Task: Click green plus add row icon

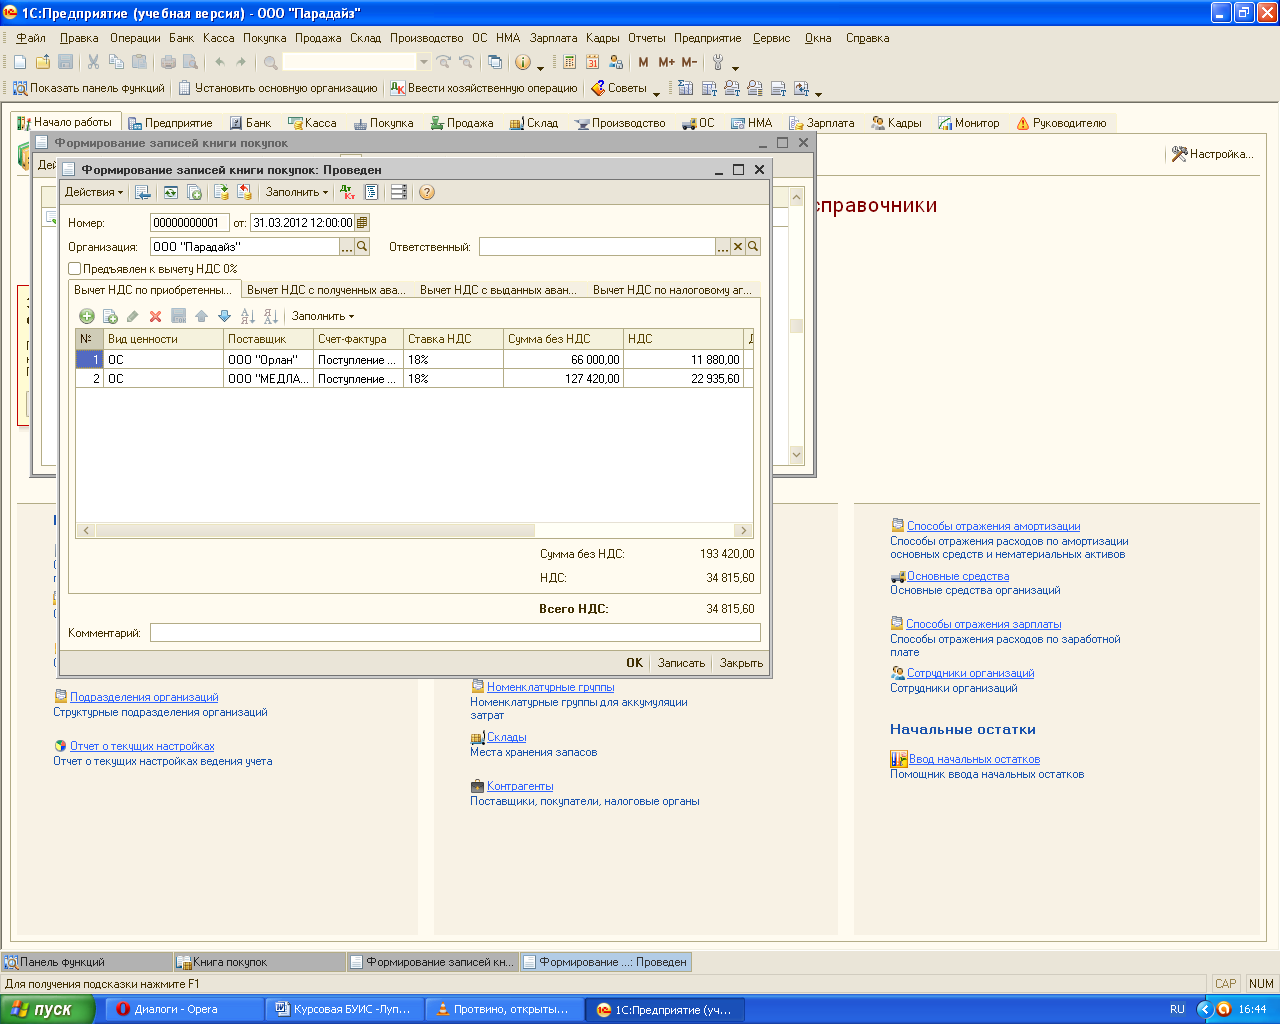Action: 87,316
